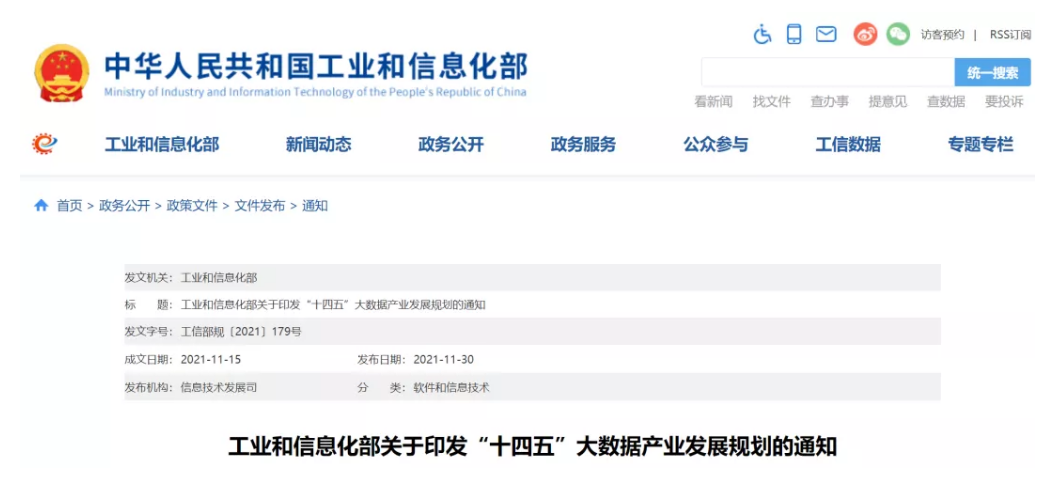This screenshot has height=478, width=1044.
Task: Open the 新闻动态 navigation menu
Action: [318, 144]
